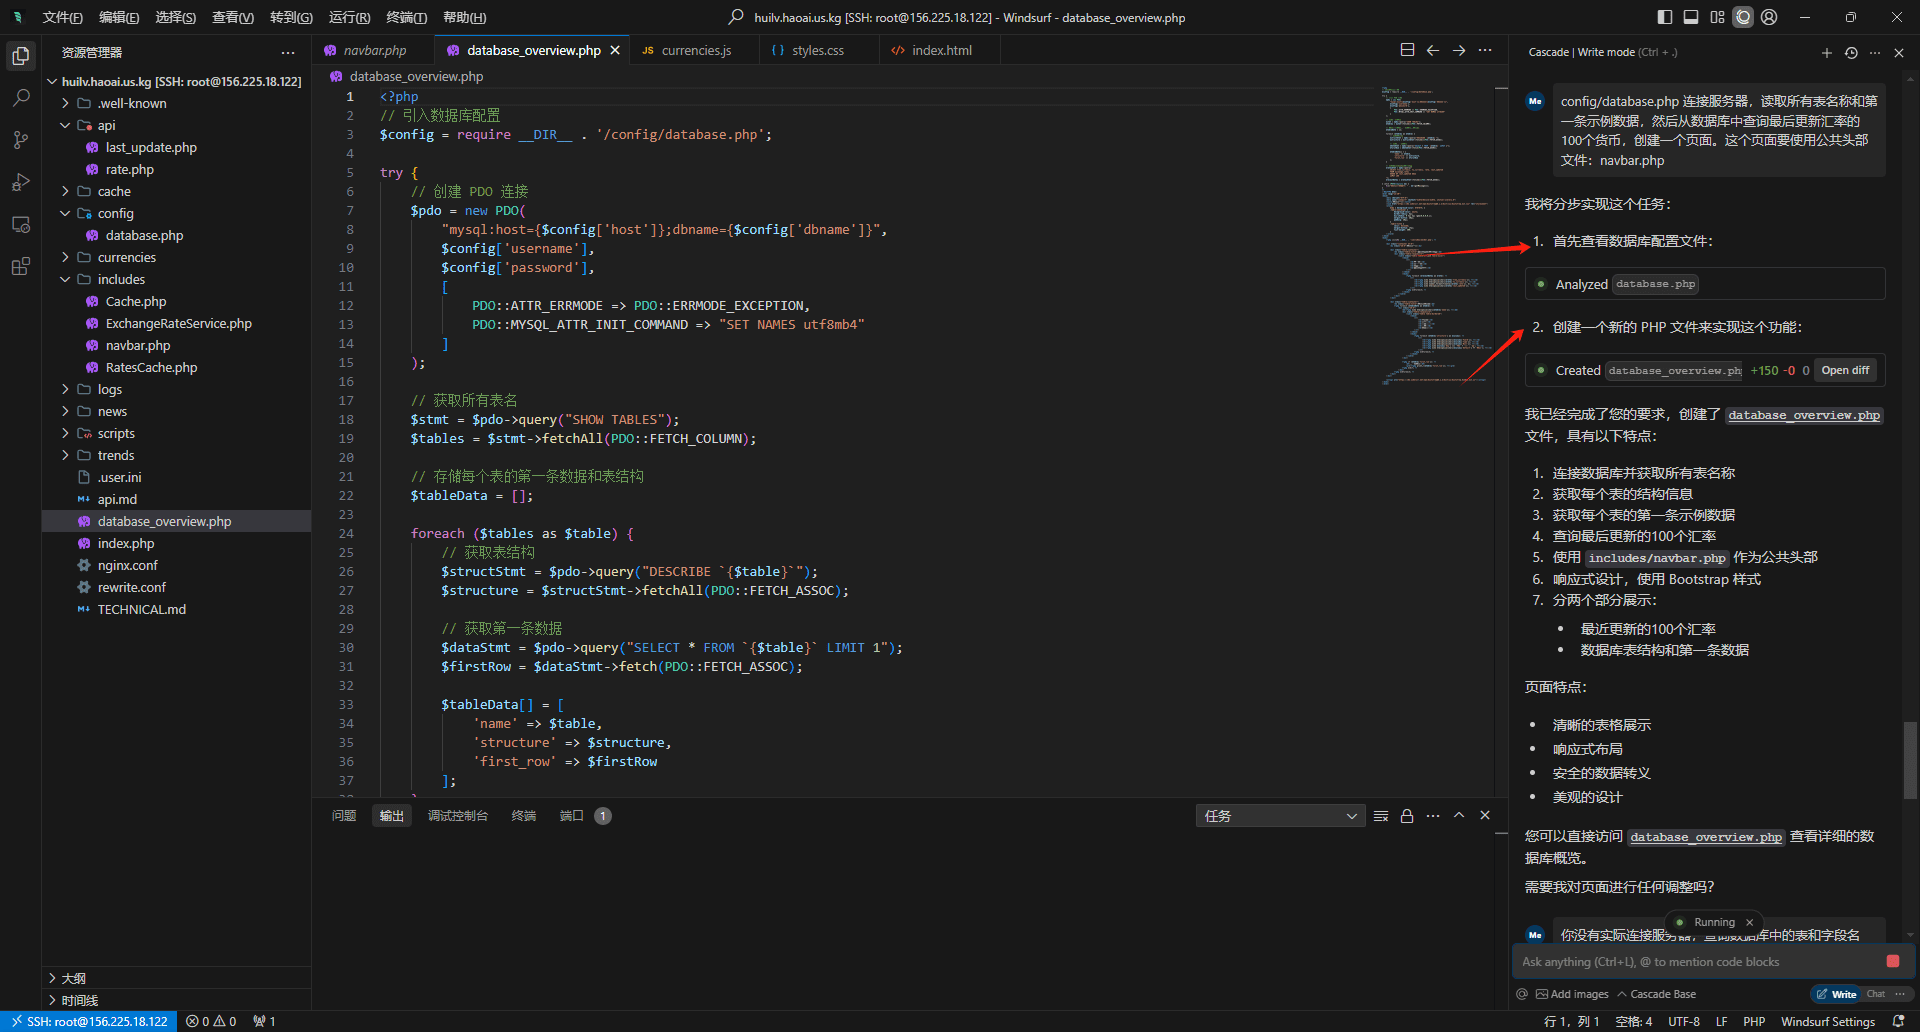Switch to the styles.css tab

818,50
